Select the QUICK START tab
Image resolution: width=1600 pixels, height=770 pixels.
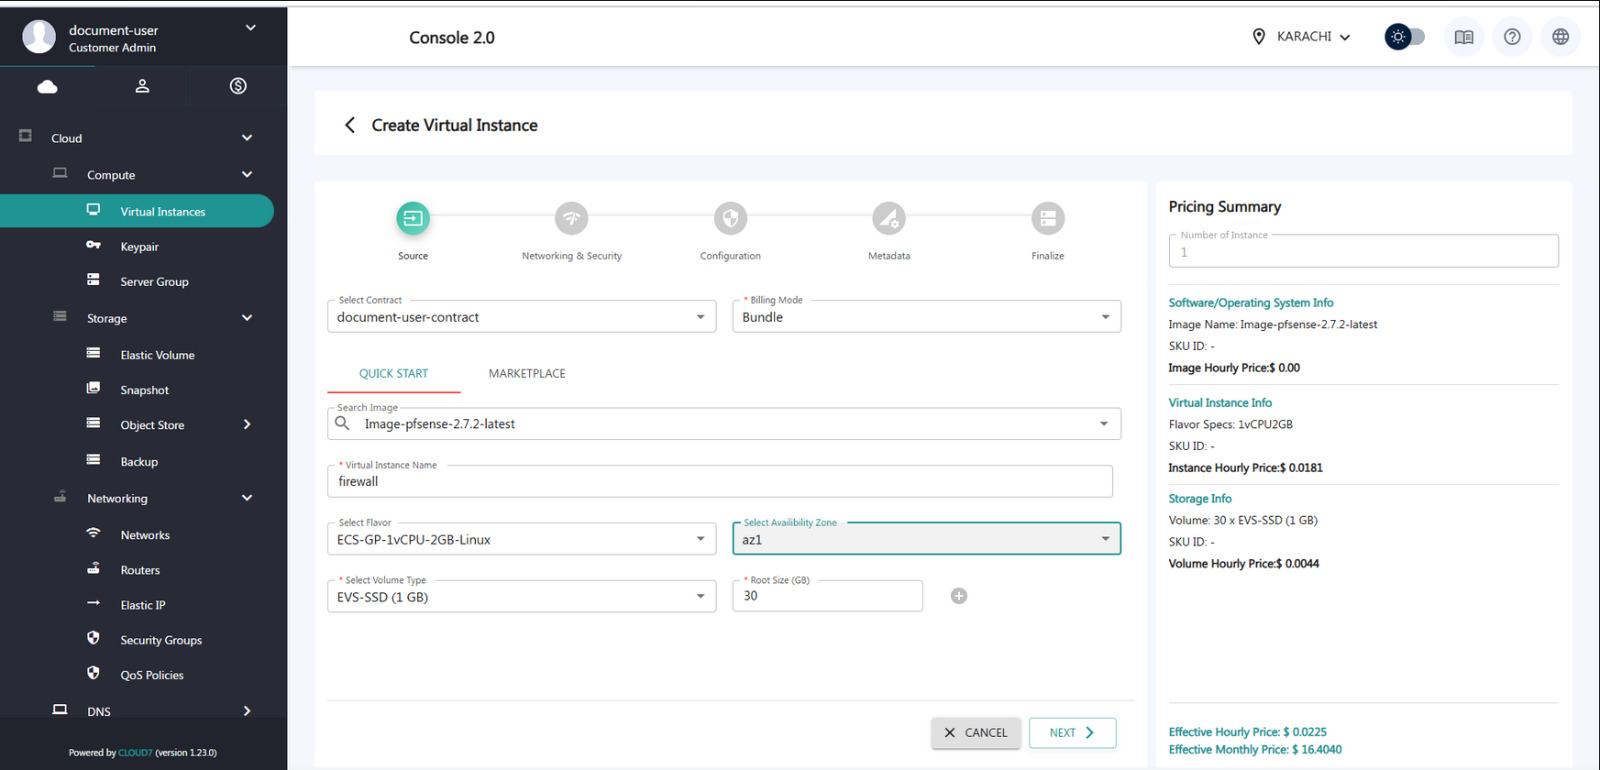click(x=393, y=374)
